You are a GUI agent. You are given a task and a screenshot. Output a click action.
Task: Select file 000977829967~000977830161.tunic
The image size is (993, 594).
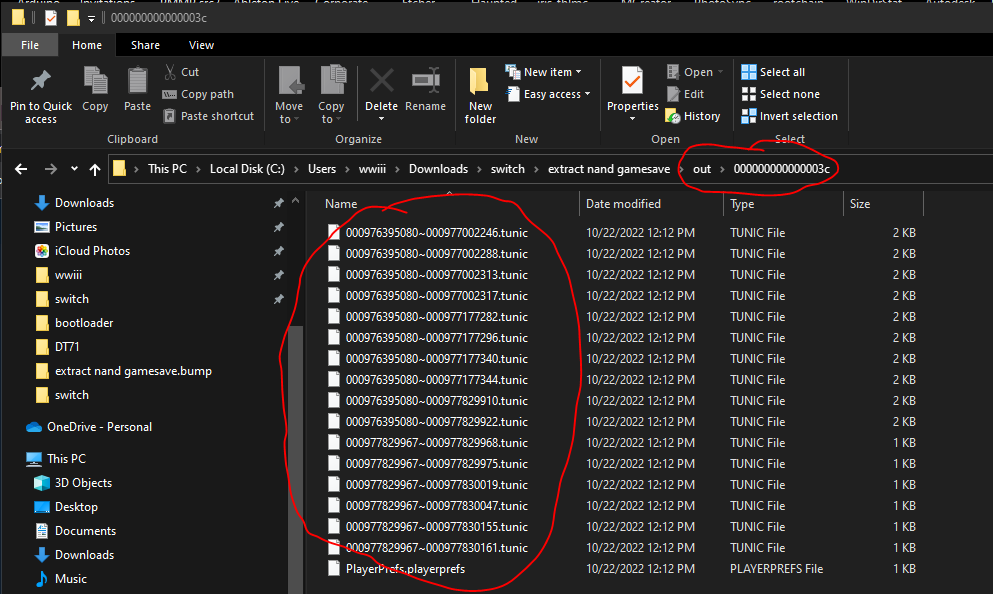tap(436, 548)
